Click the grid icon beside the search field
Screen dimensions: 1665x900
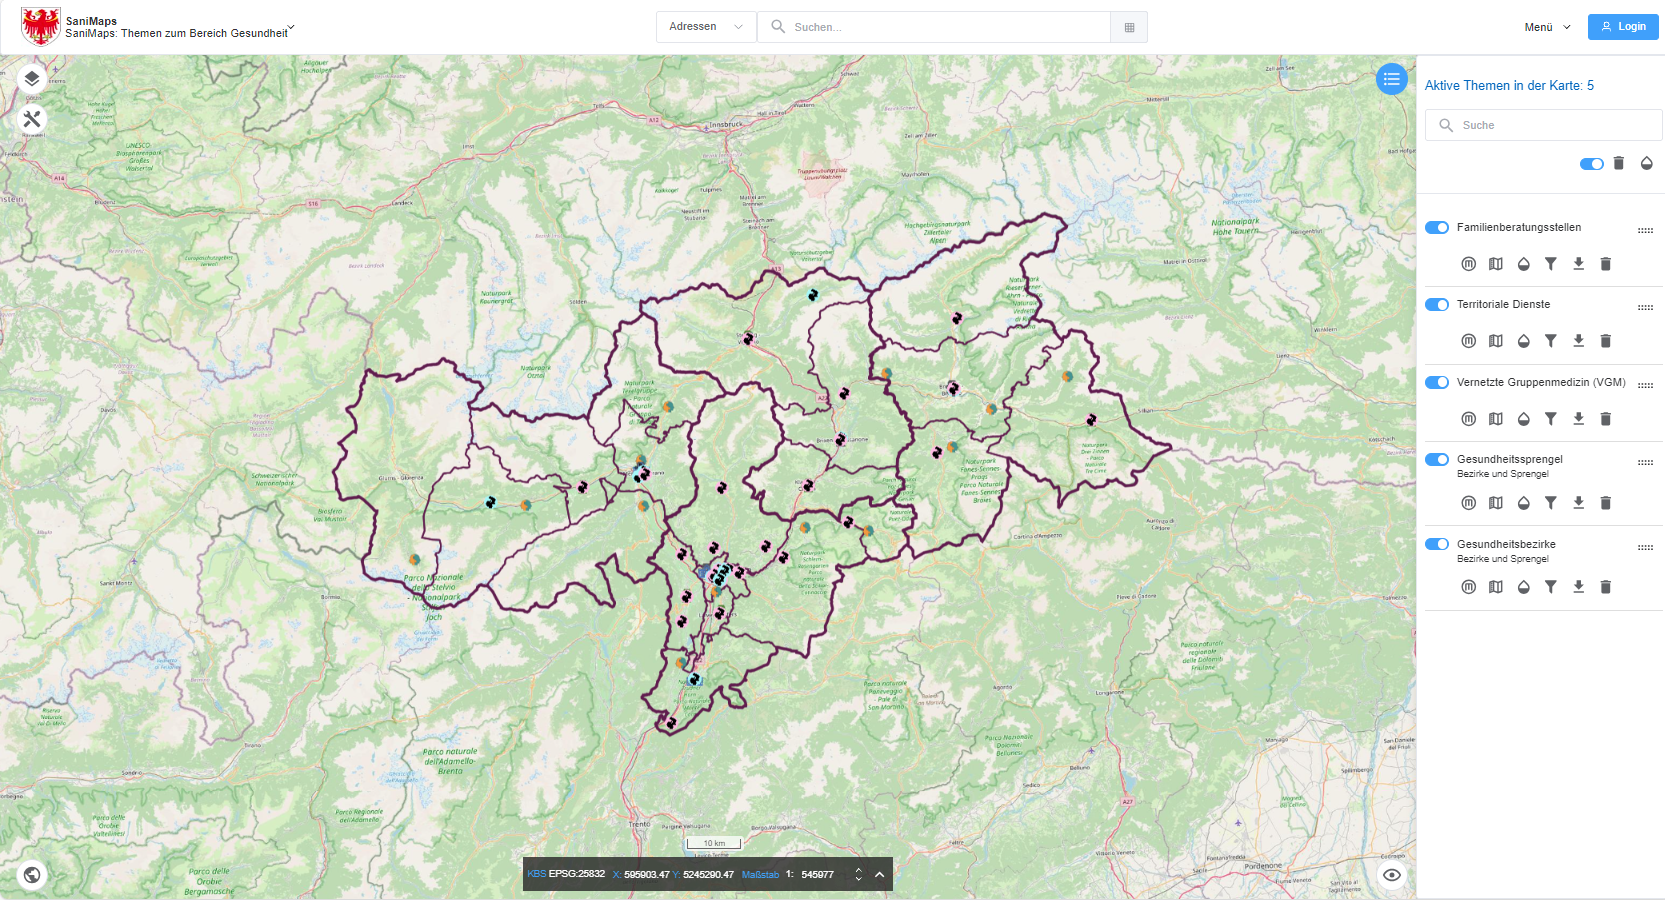coord(1129,27)
